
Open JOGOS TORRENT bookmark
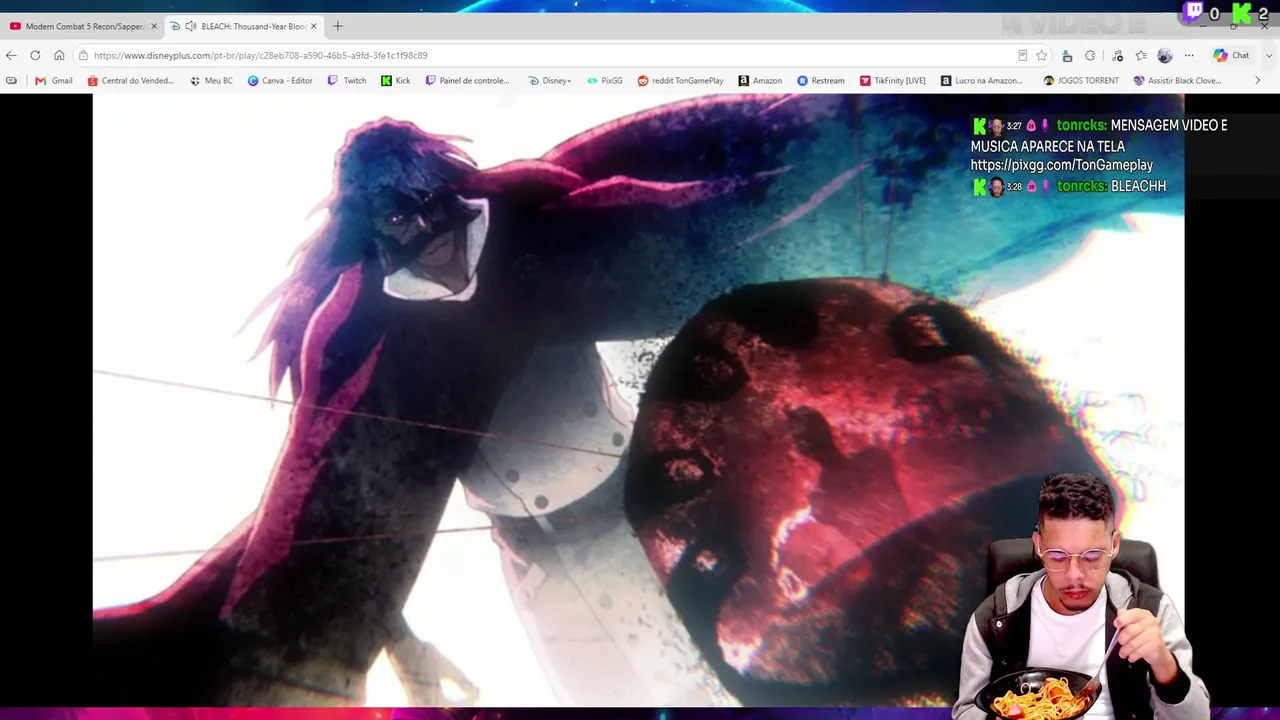pos(1080,80)
